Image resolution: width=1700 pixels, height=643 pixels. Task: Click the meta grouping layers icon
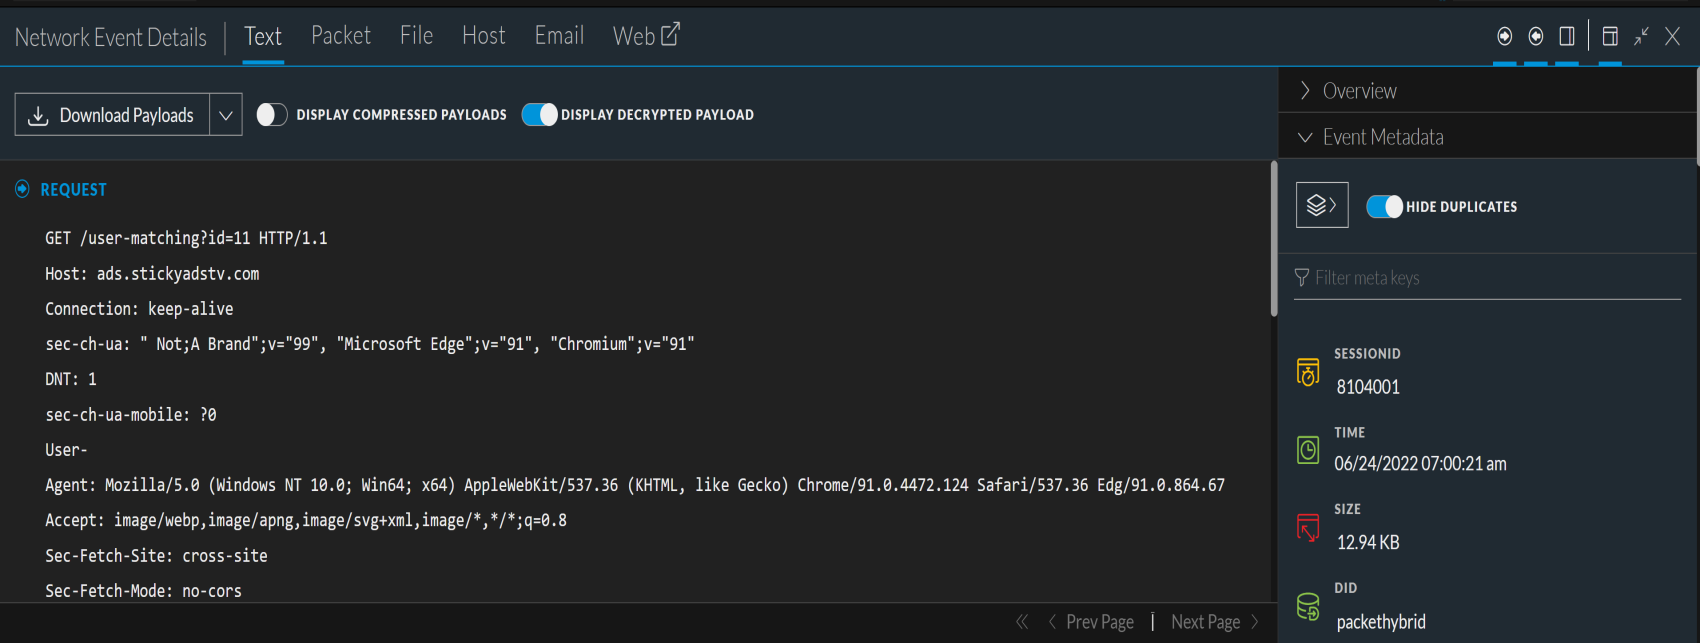(1322, 204)
